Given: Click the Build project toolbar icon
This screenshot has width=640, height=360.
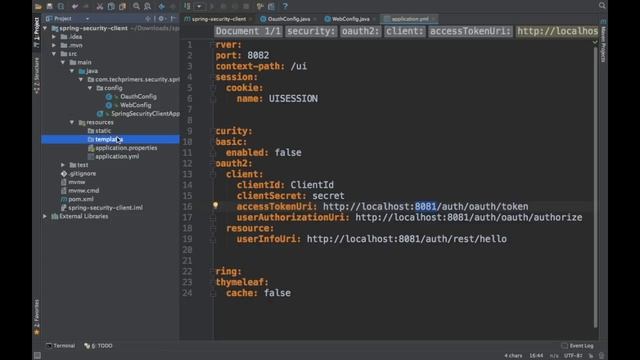Looking at the screenshot, I should [187, 6].
